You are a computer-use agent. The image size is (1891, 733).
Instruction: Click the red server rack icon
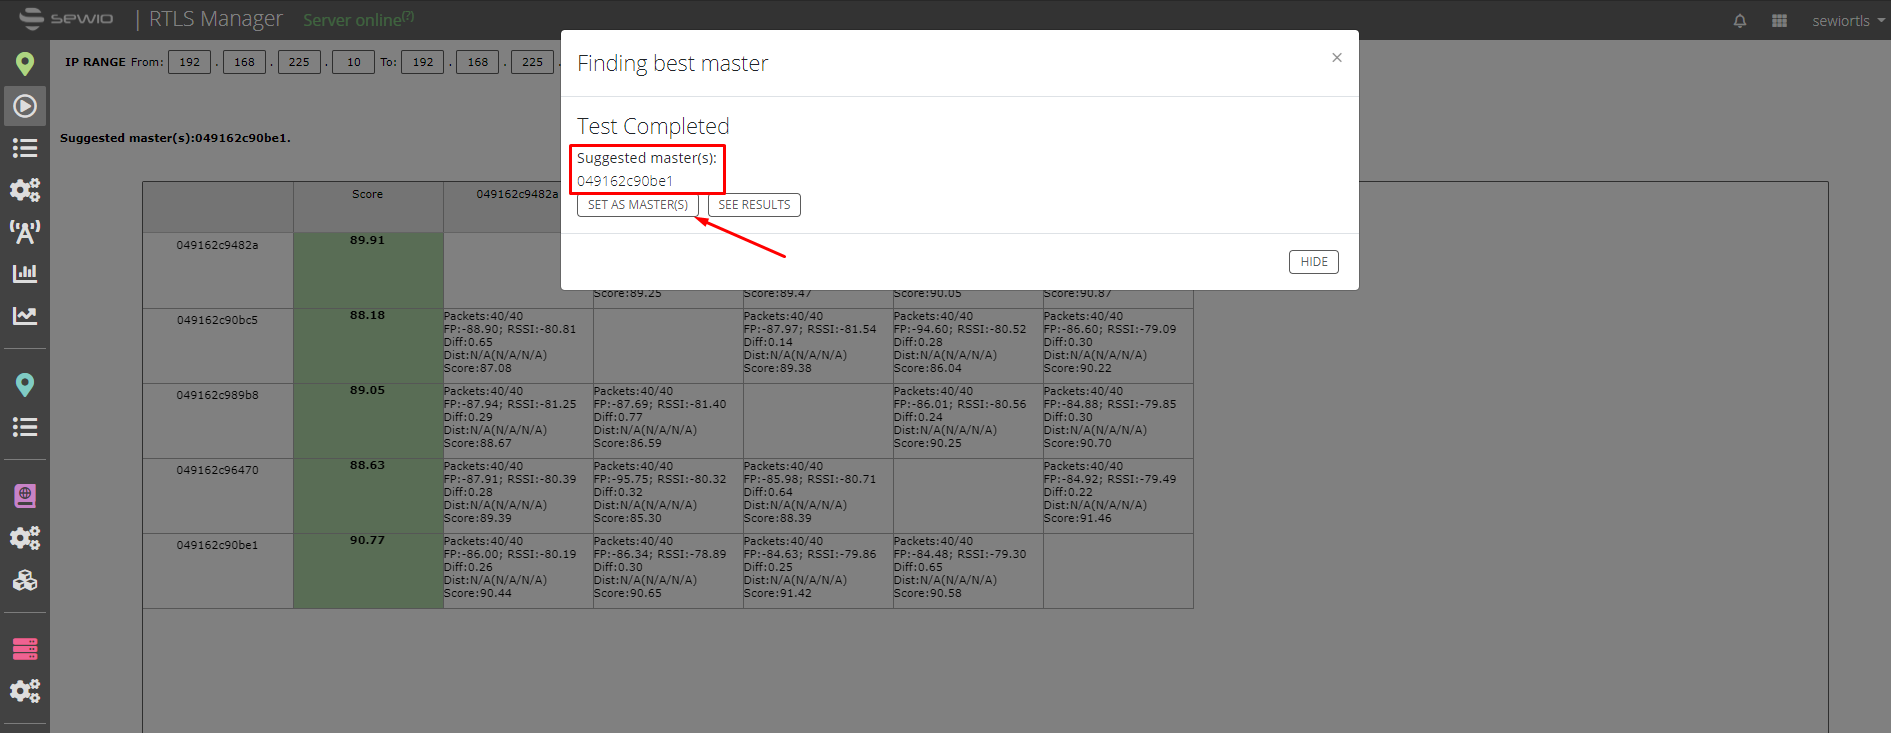tap(25, 649)
